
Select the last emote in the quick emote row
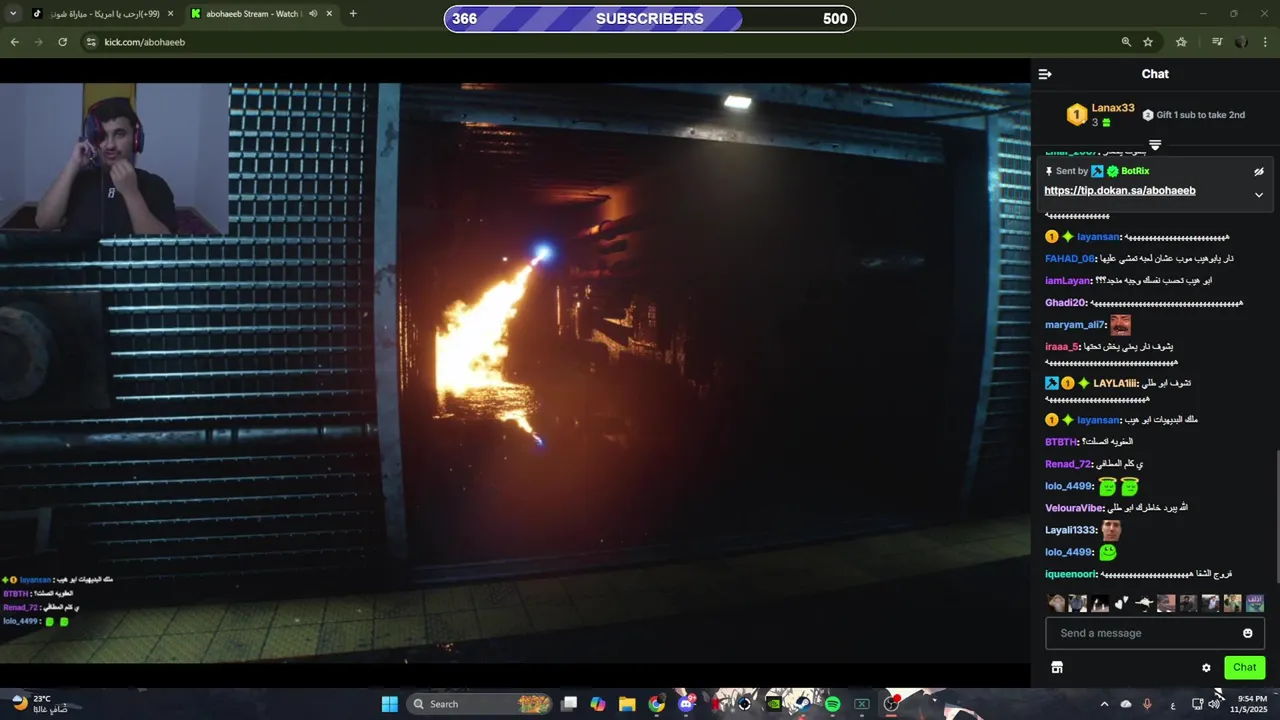pos(1254,603)
